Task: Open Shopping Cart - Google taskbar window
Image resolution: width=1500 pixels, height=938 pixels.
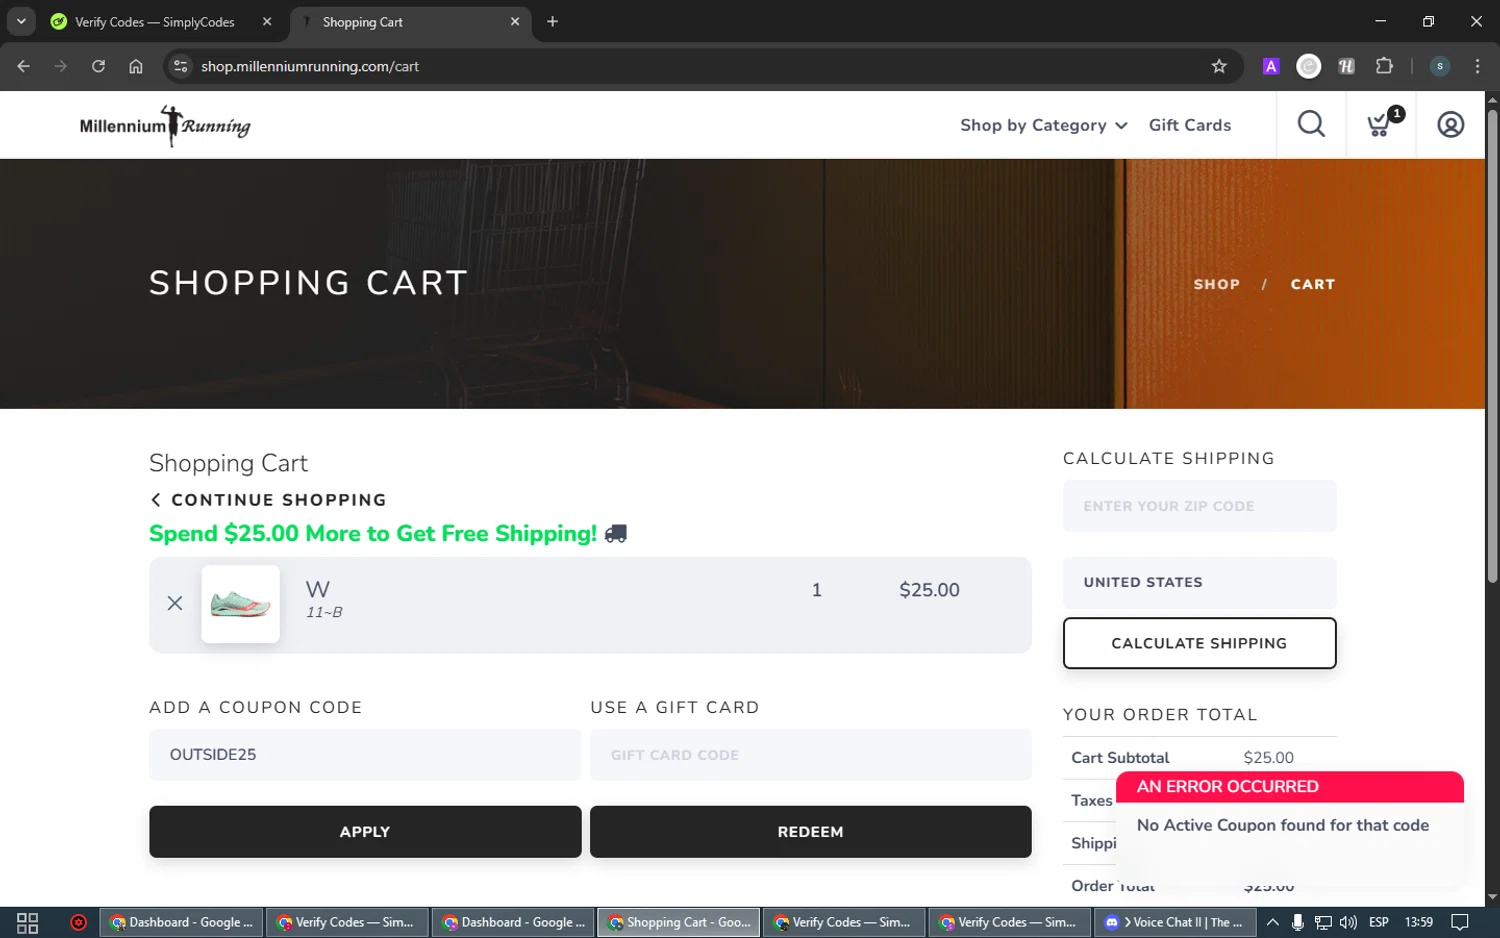Action: [679, 922]
